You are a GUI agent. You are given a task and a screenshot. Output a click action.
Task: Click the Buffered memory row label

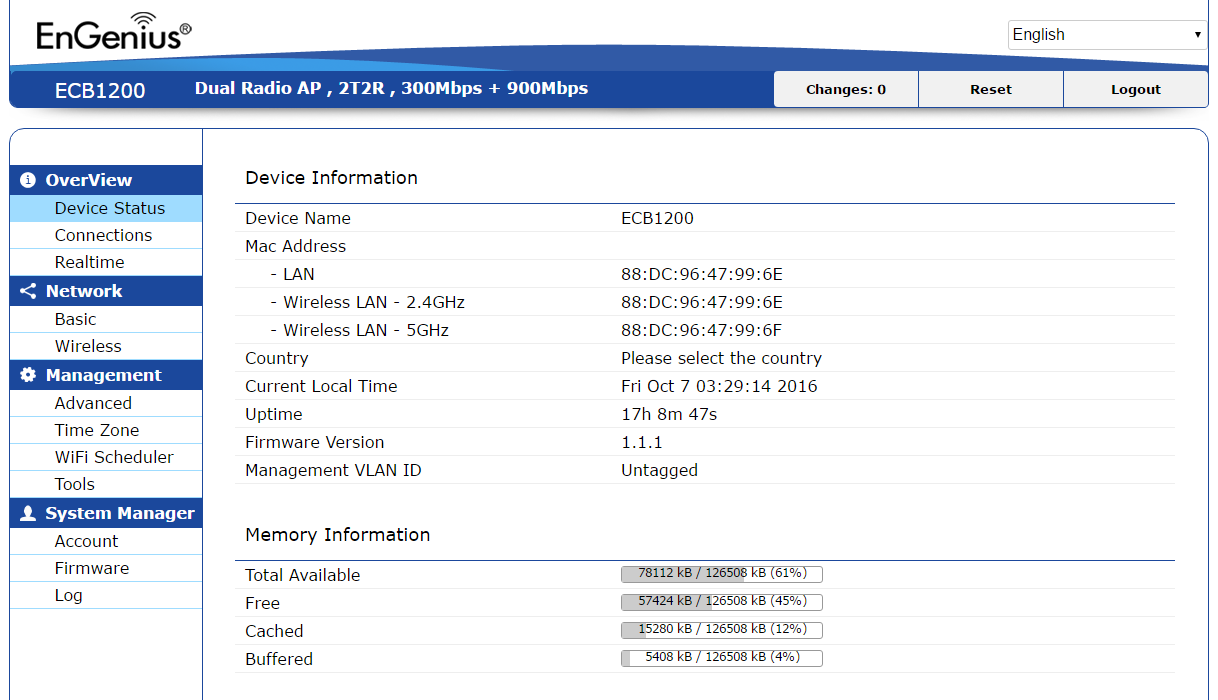tap(279, 659)
